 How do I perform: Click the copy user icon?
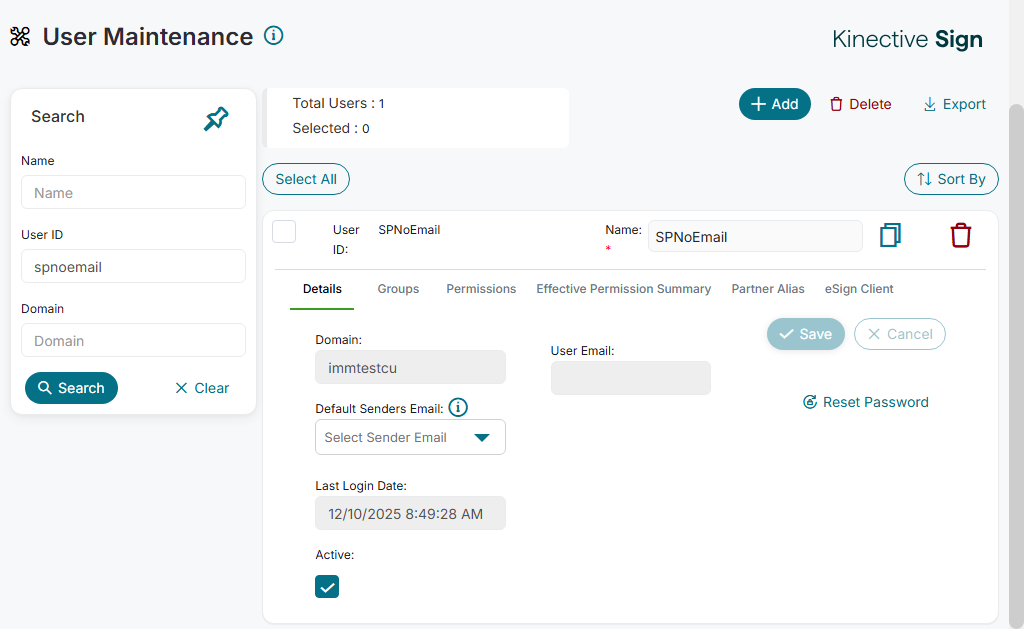890,235
